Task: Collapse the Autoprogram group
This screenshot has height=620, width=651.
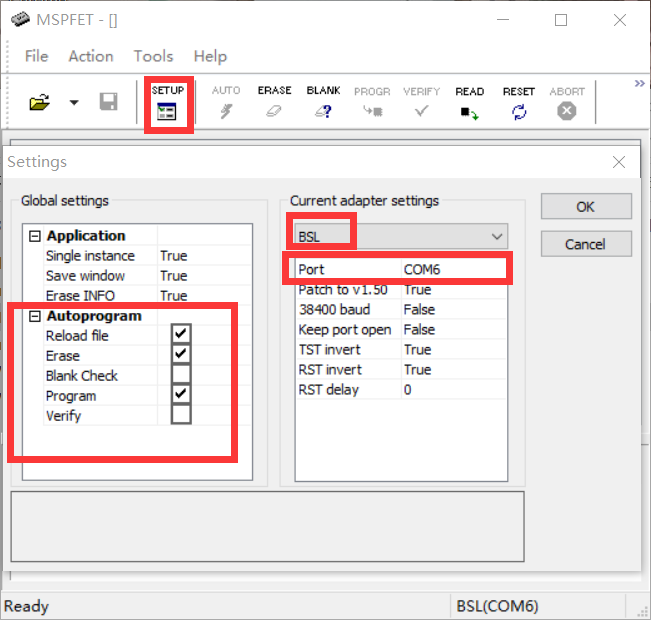Action: (x=34, y=316)
